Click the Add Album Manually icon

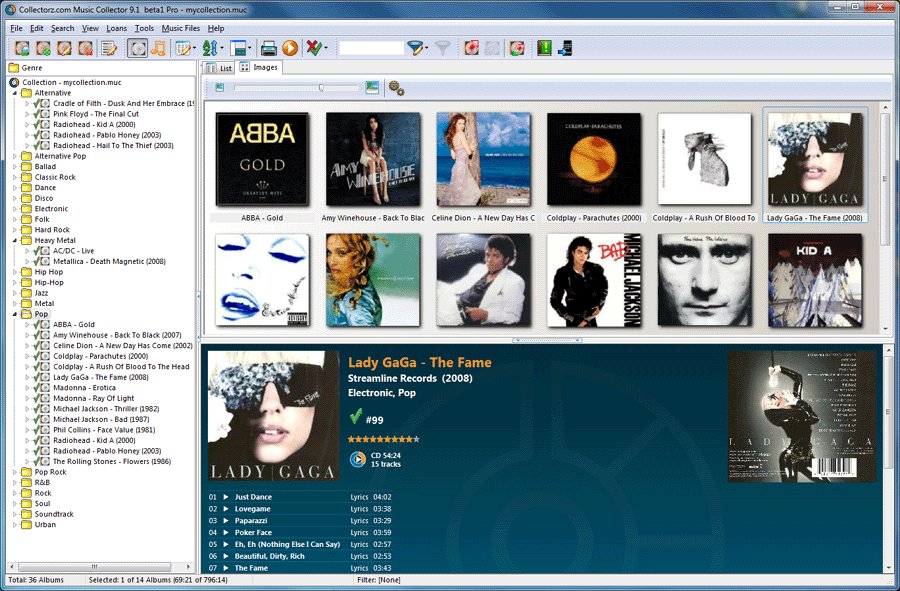(43, 48)
